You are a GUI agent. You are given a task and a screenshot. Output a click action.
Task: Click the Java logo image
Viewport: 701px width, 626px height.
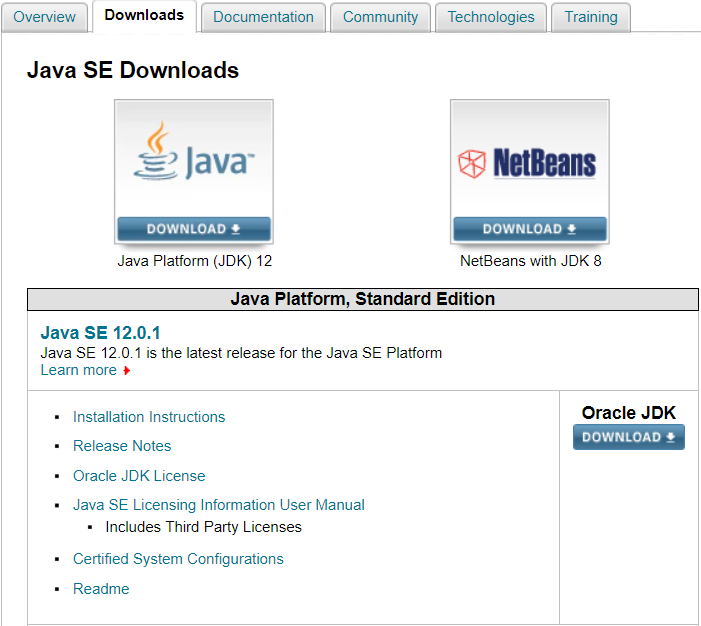[194, 152]
